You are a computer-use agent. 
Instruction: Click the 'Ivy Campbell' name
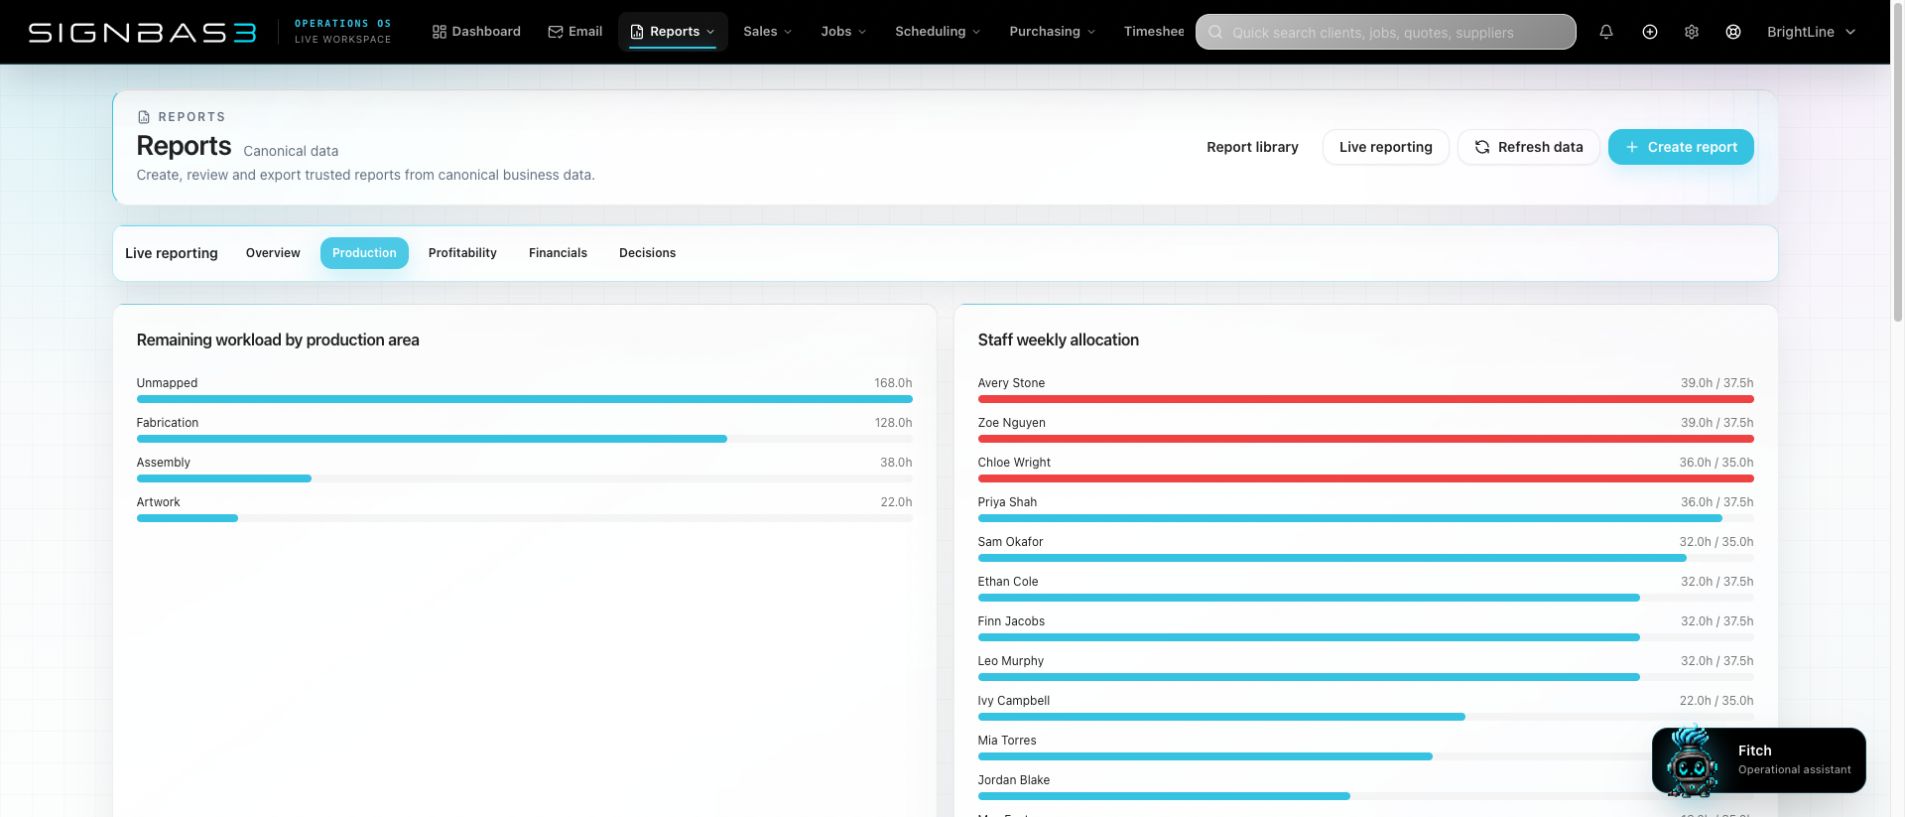pyautogui.click(x=1014, y=701)
